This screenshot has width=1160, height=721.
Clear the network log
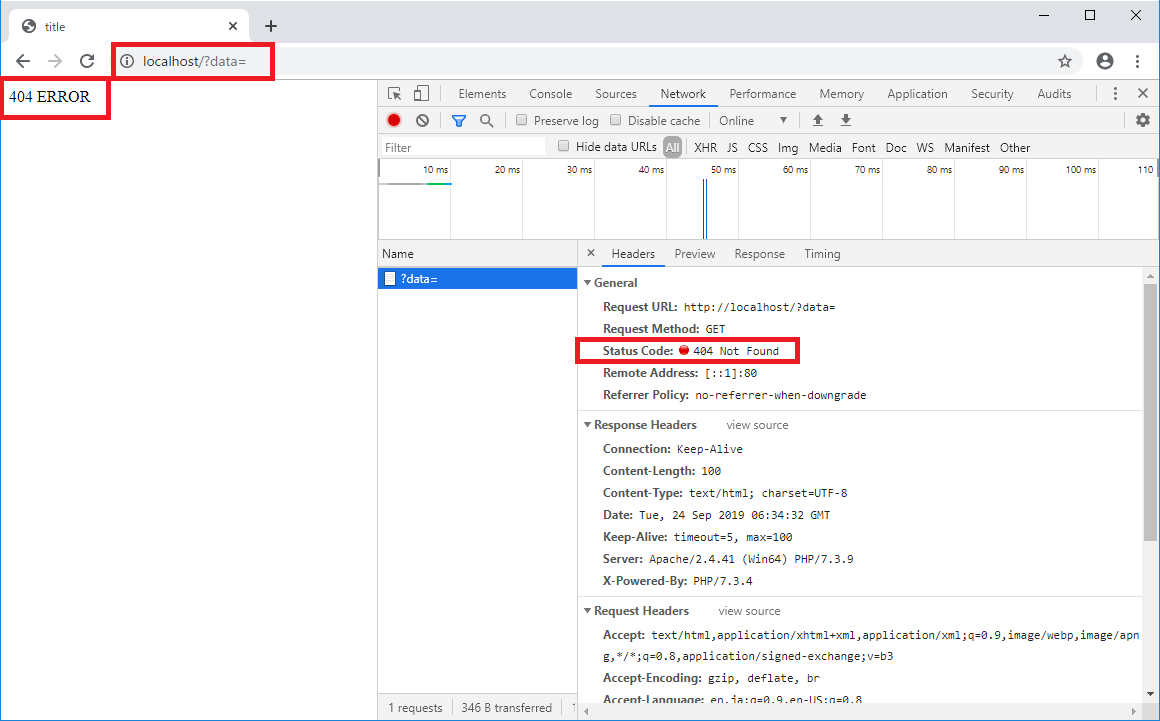pyautogui.click(x=422, y=120)
